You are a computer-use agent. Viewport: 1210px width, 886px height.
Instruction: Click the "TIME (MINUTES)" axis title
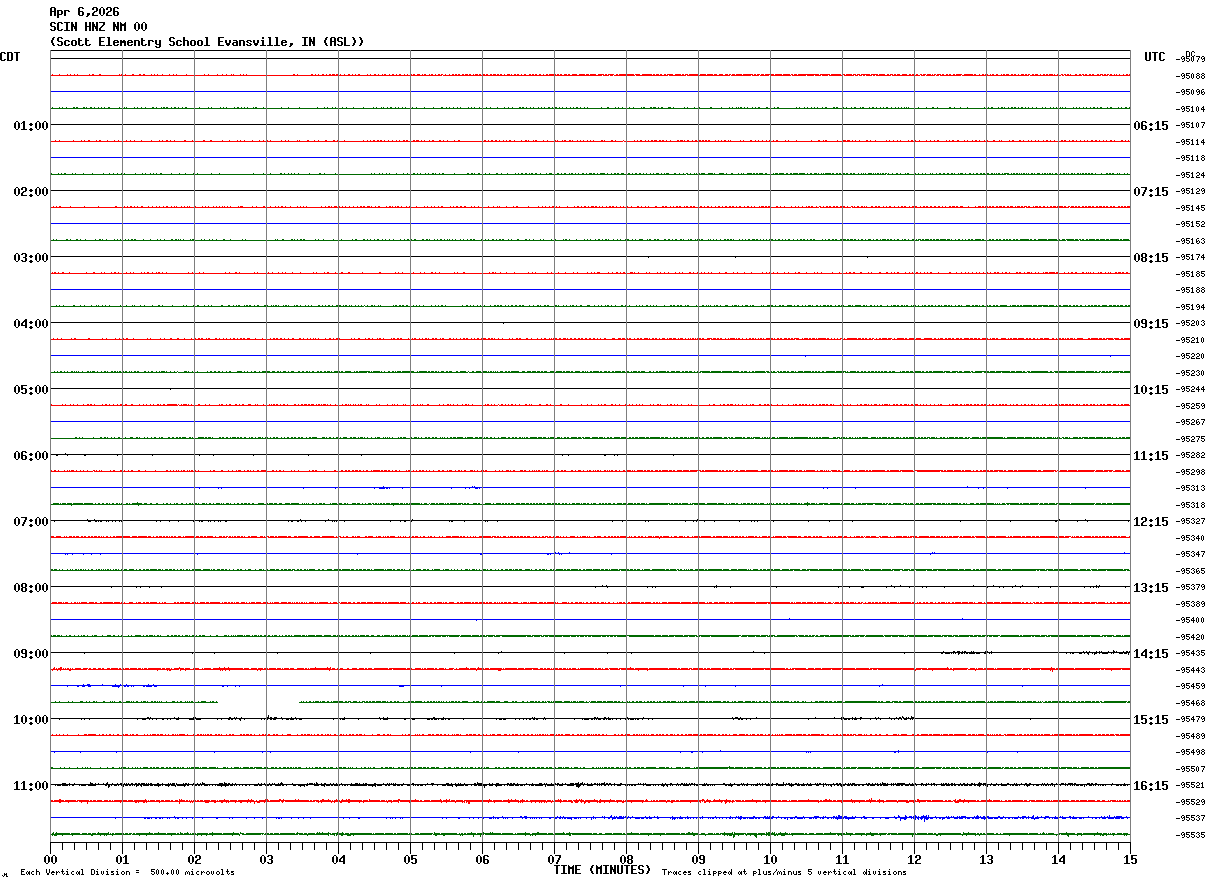coord(602,870)
